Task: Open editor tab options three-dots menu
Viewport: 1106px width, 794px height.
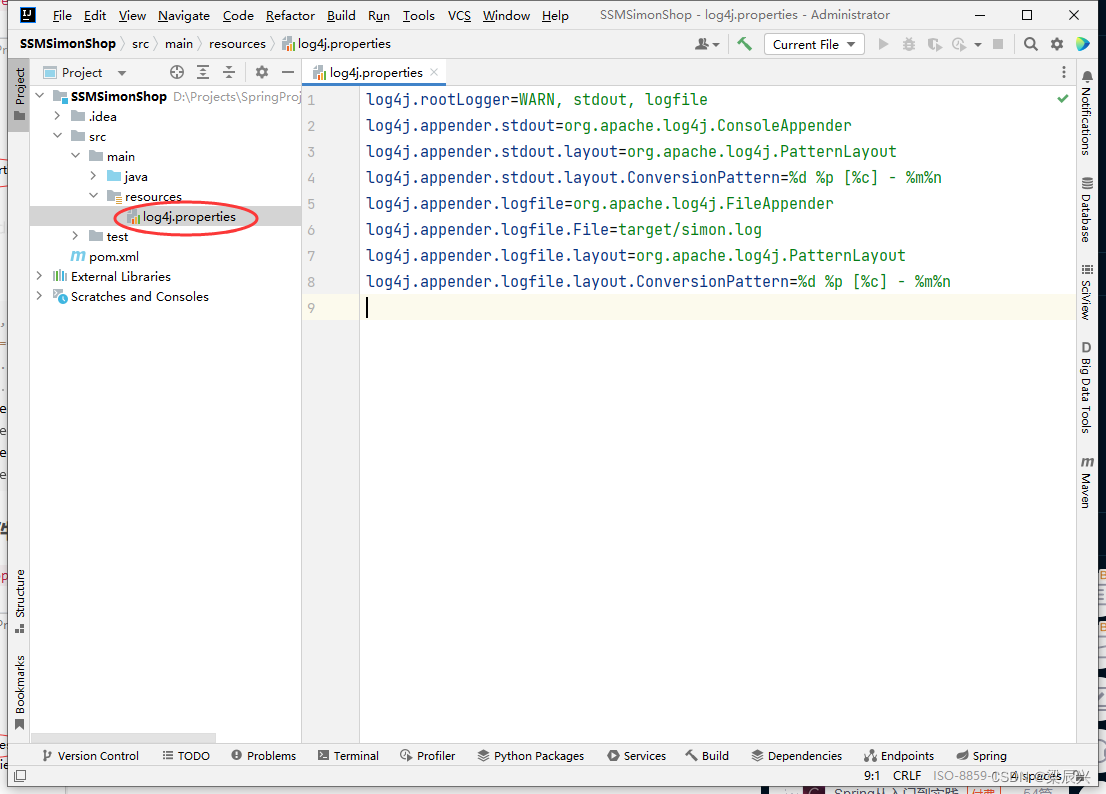Action: (x=1064, y=72)
